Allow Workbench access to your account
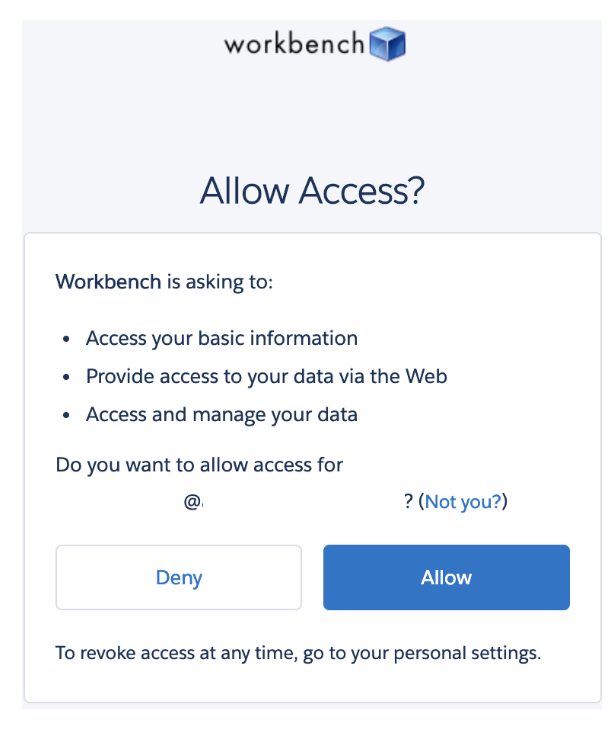This screenshot has height=736, width=616. click(446, 577)
